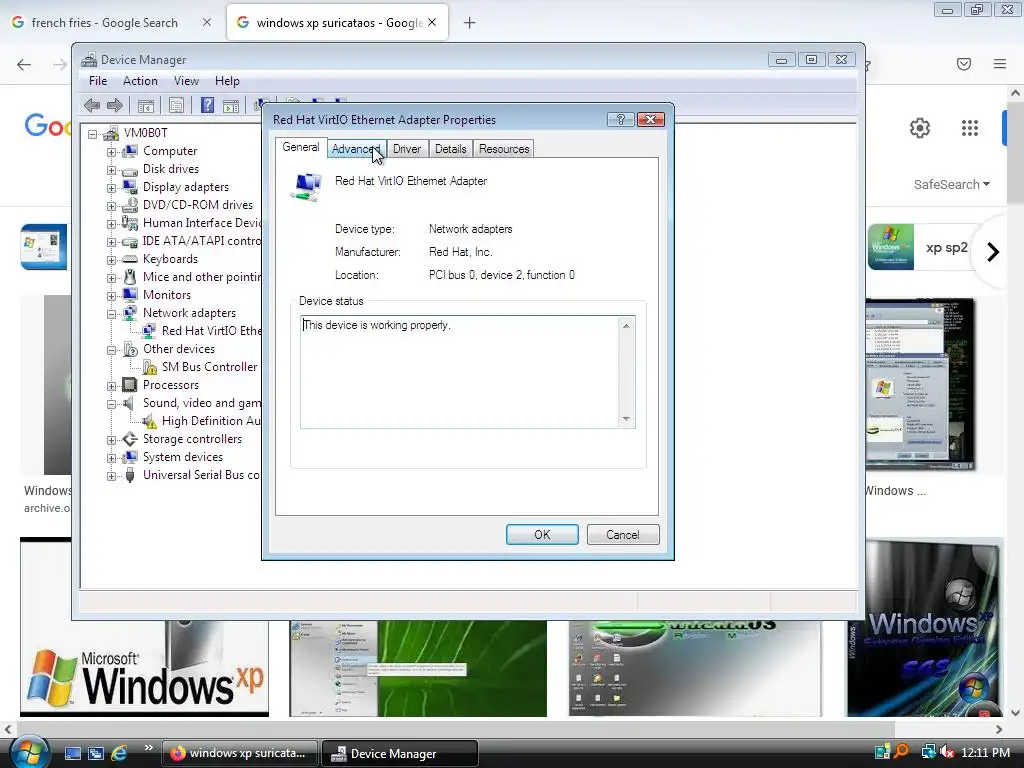Click Cancel in the adapter Properties dialog
1024x768 pixels.
(623, 535)
